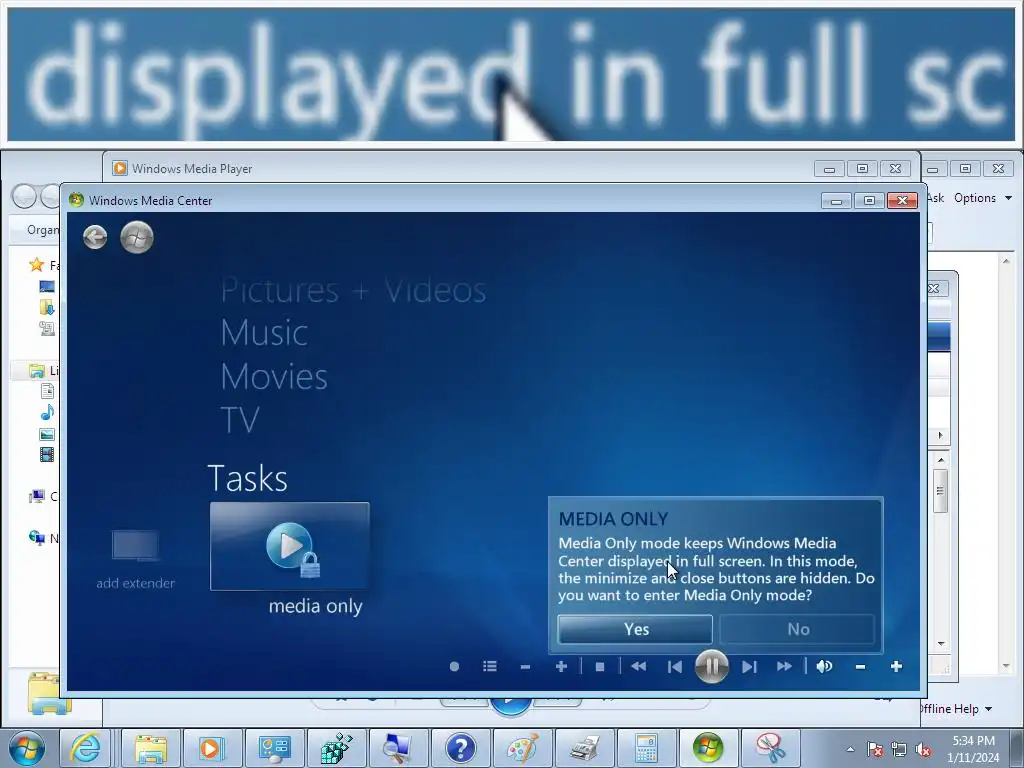Switch to Windows Media Center taskbar icon
The width and height of the screenshot is (1024, 768).
point(708,748)
